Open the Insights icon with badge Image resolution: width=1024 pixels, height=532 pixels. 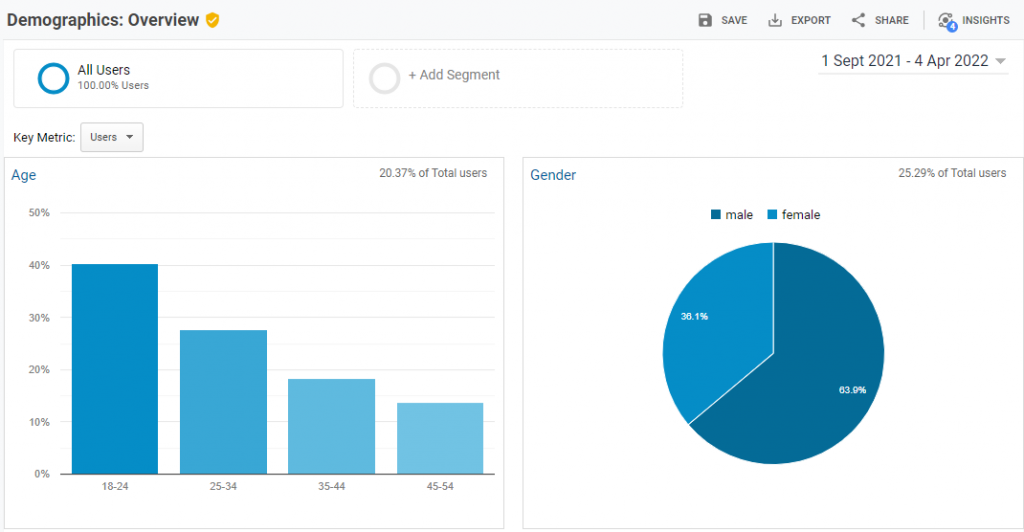(x=946, y=21)
